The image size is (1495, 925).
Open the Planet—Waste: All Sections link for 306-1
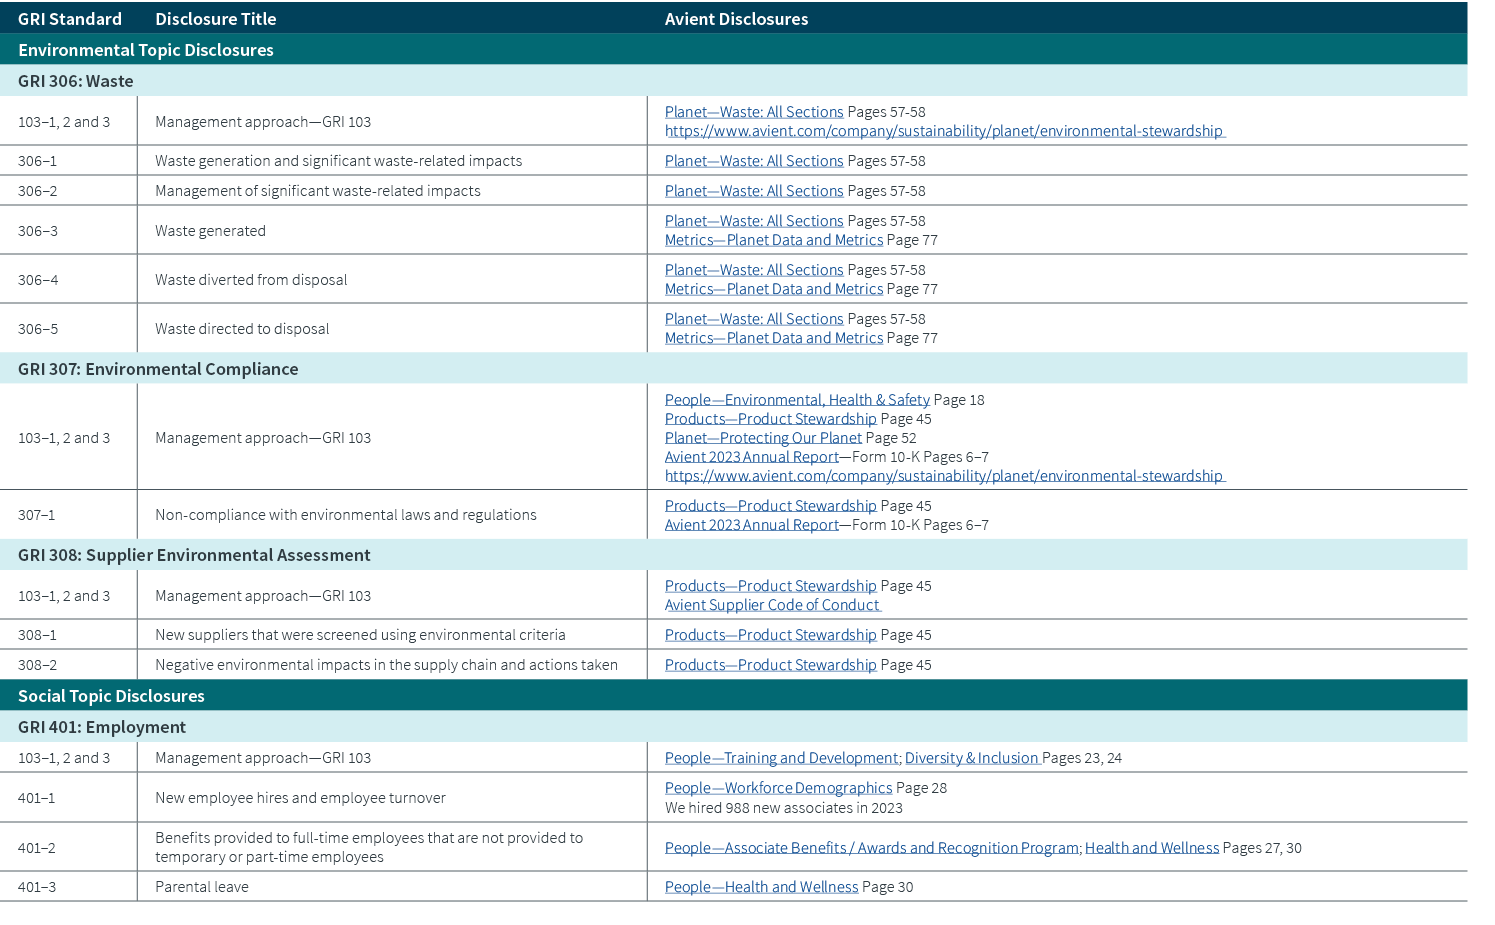[x=754, y=160]
